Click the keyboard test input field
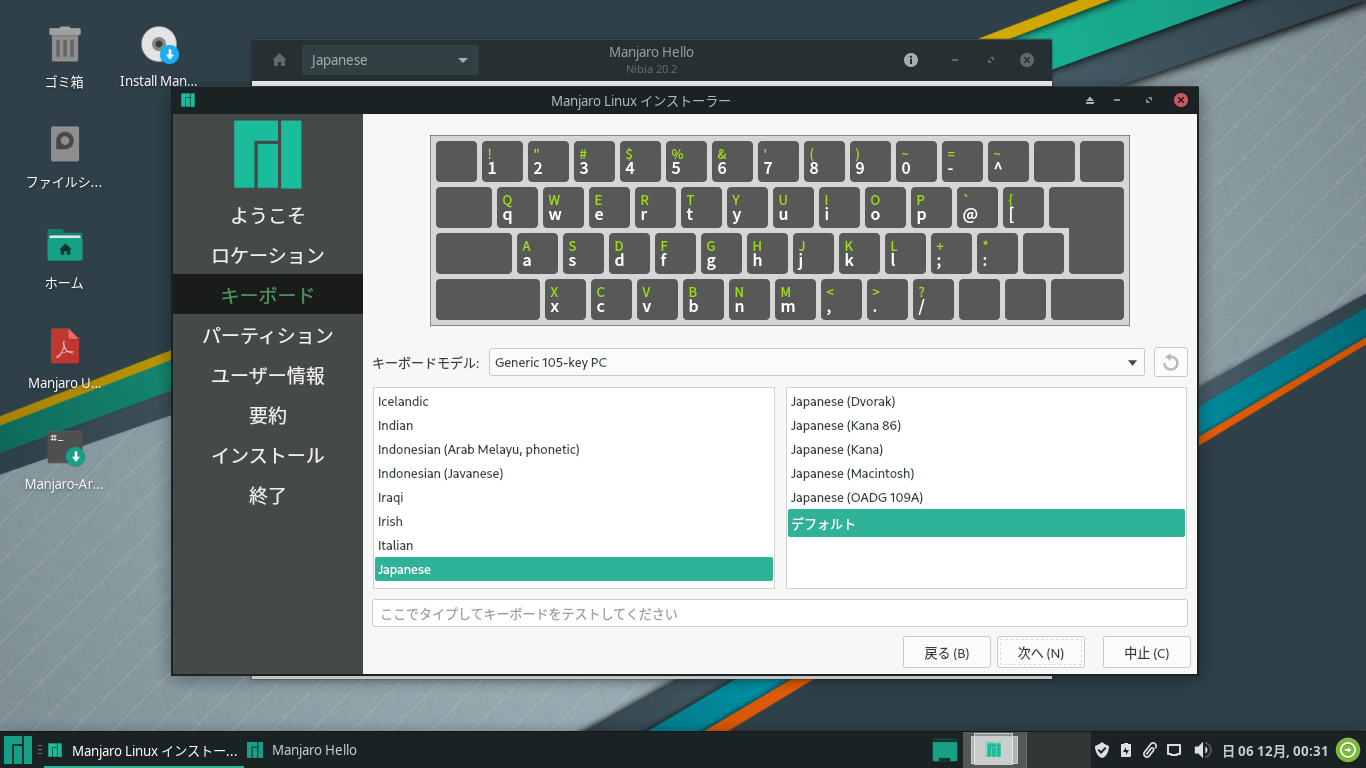This screenshot has height=768, width=1366. tap(779, 613)
